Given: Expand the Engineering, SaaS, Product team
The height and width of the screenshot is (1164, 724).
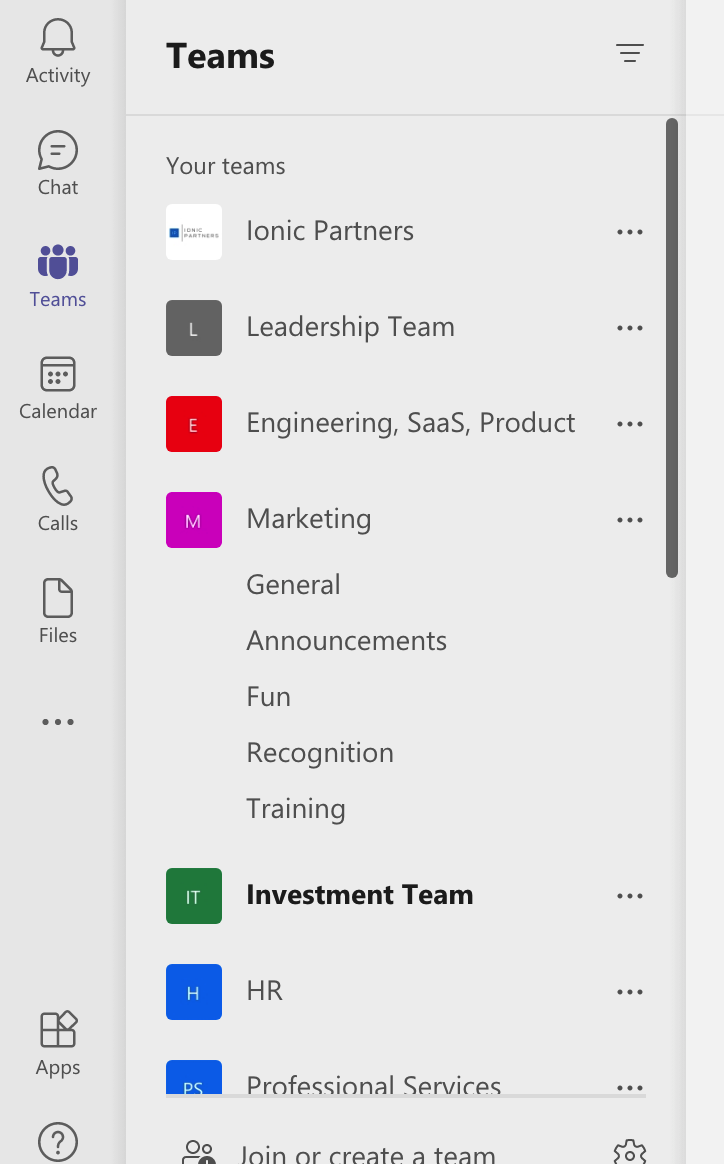Looking at the screenshot, I should pos(410,423).
